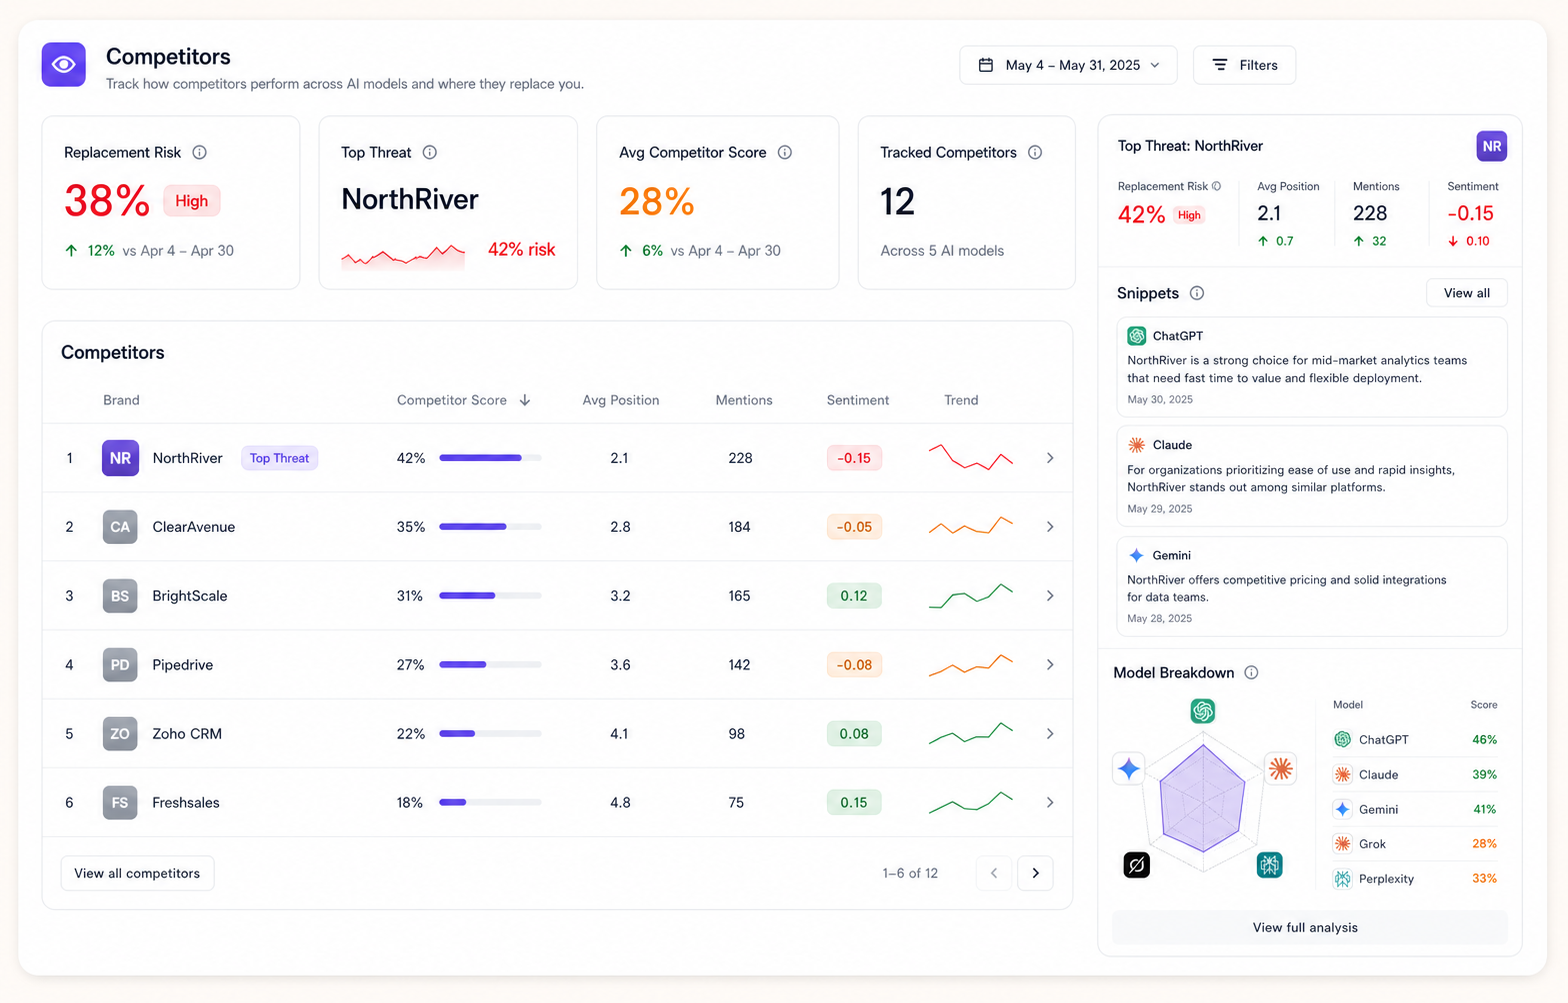Click Trend column header
Image resolution: width=1568 pixels, height=1003 pixels.
pos(961,400)
